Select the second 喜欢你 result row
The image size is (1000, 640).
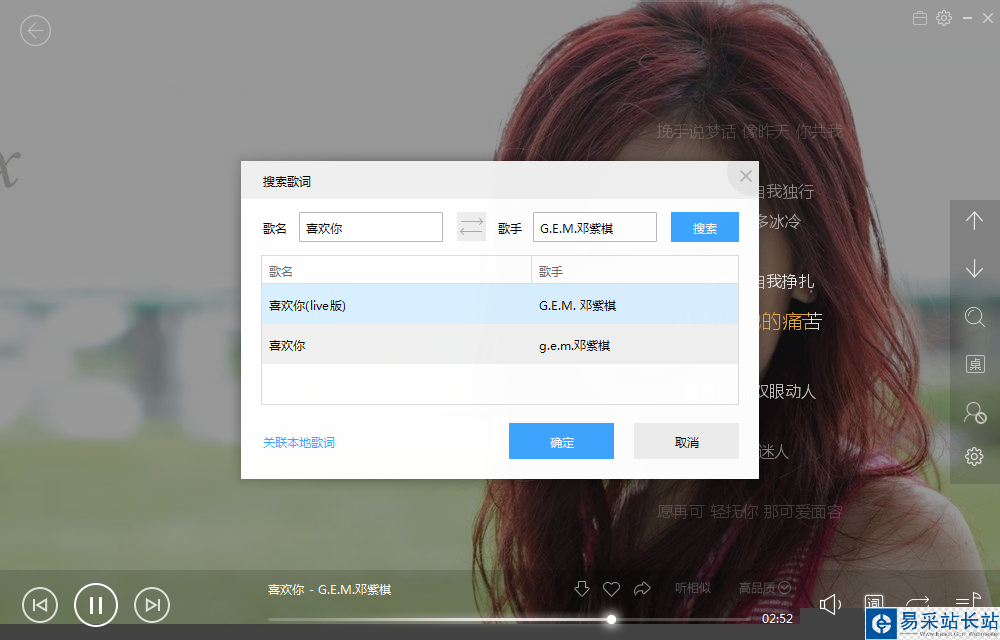click(x=500, y=344)
